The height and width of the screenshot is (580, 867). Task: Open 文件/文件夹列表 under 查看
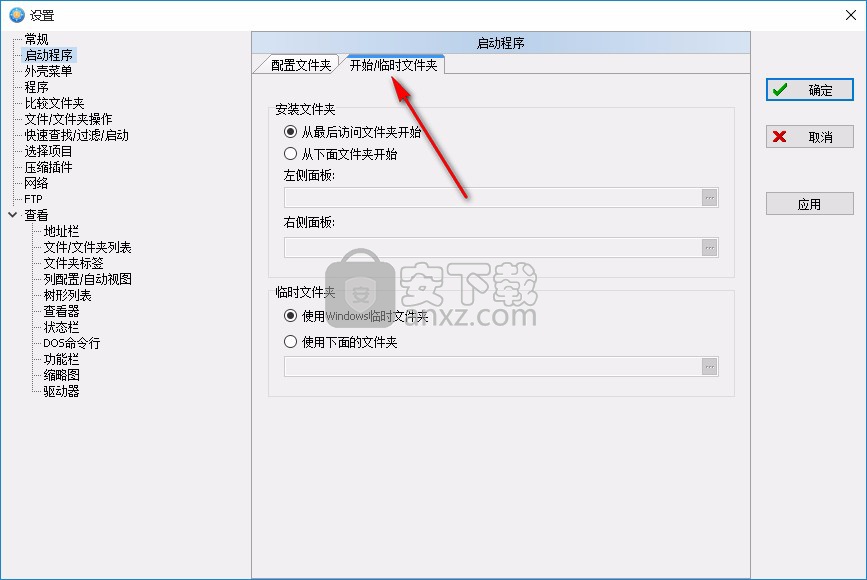[87, 247]
